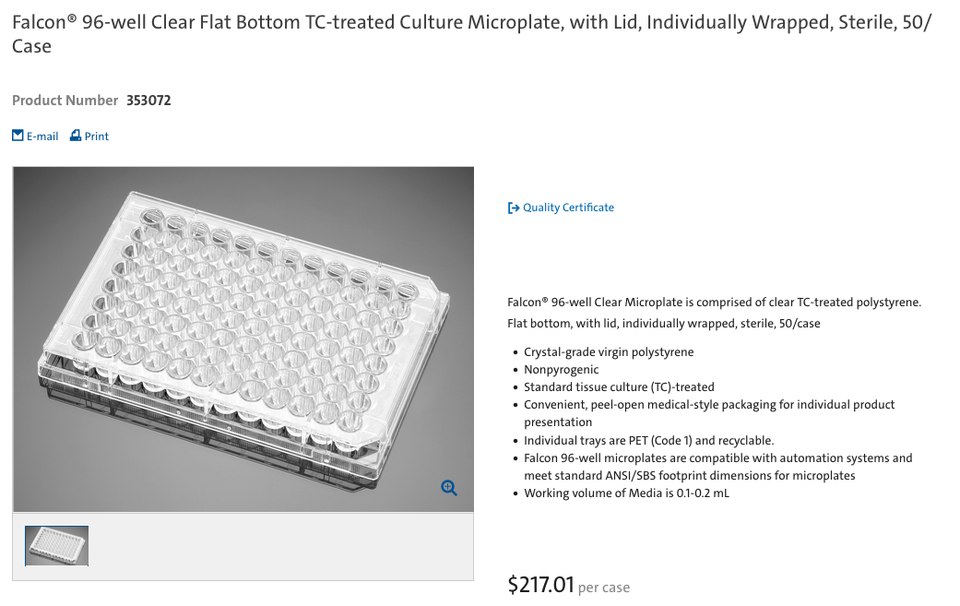Screen dimensions: 960x606
Task: Click the magnifier zoom icon on the product image
Action: 448,487
